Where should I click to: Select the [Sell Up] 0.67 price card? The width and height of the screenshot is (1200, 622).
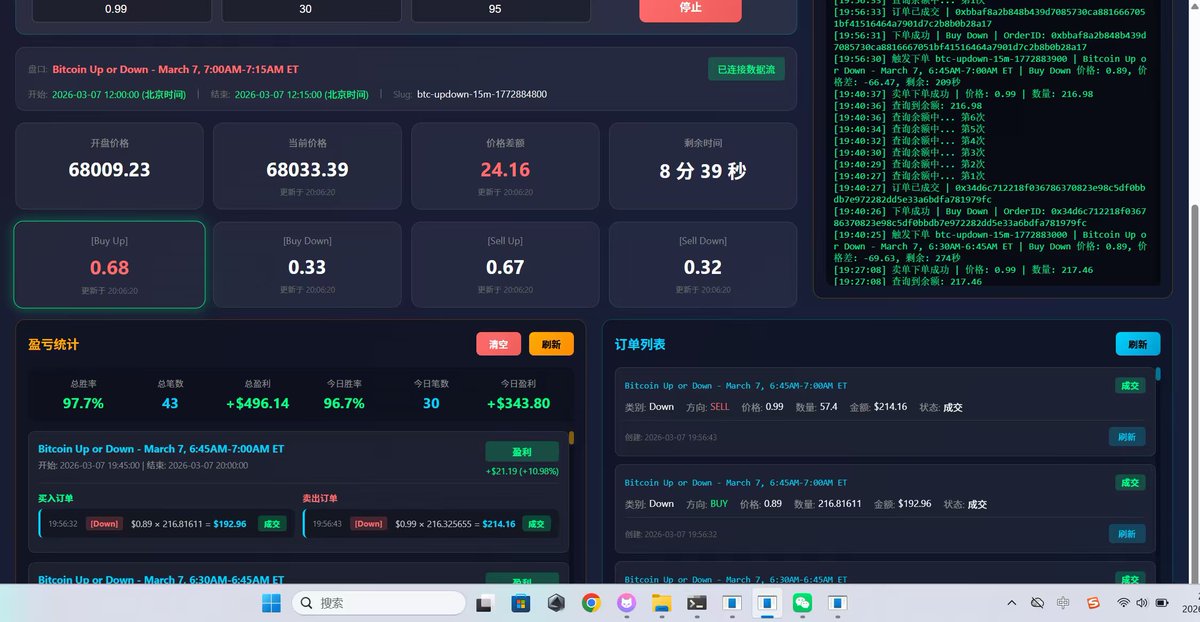pos(505,265)
